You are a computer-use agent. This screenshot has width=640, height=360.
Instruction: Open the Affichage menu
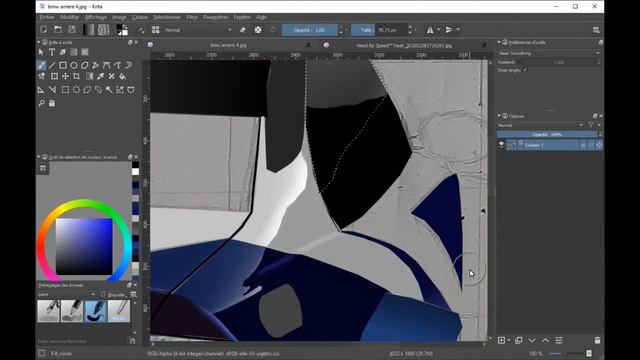(96, 17)
